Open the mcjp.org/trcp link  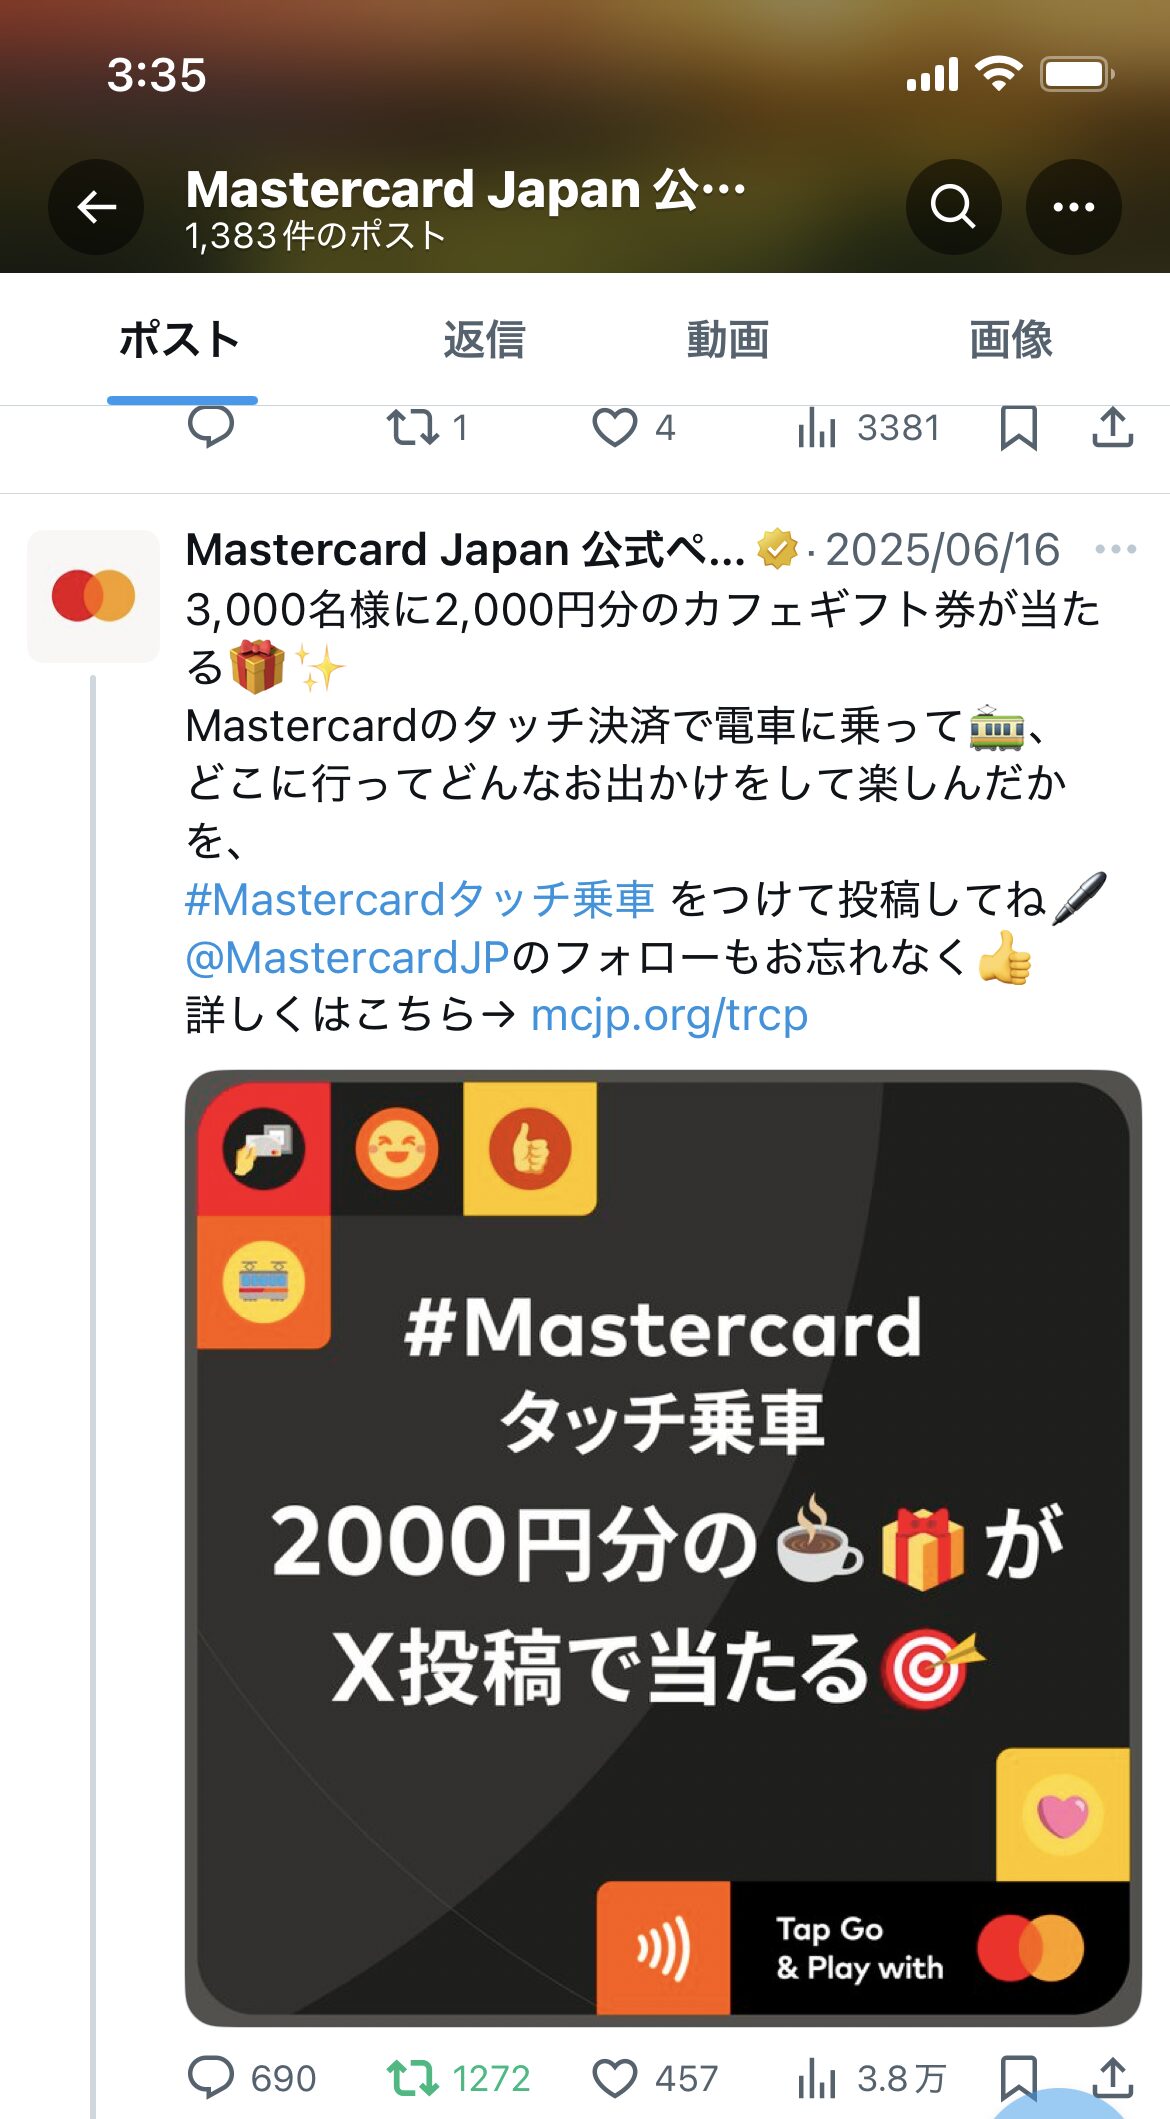tap(669, 1015)
